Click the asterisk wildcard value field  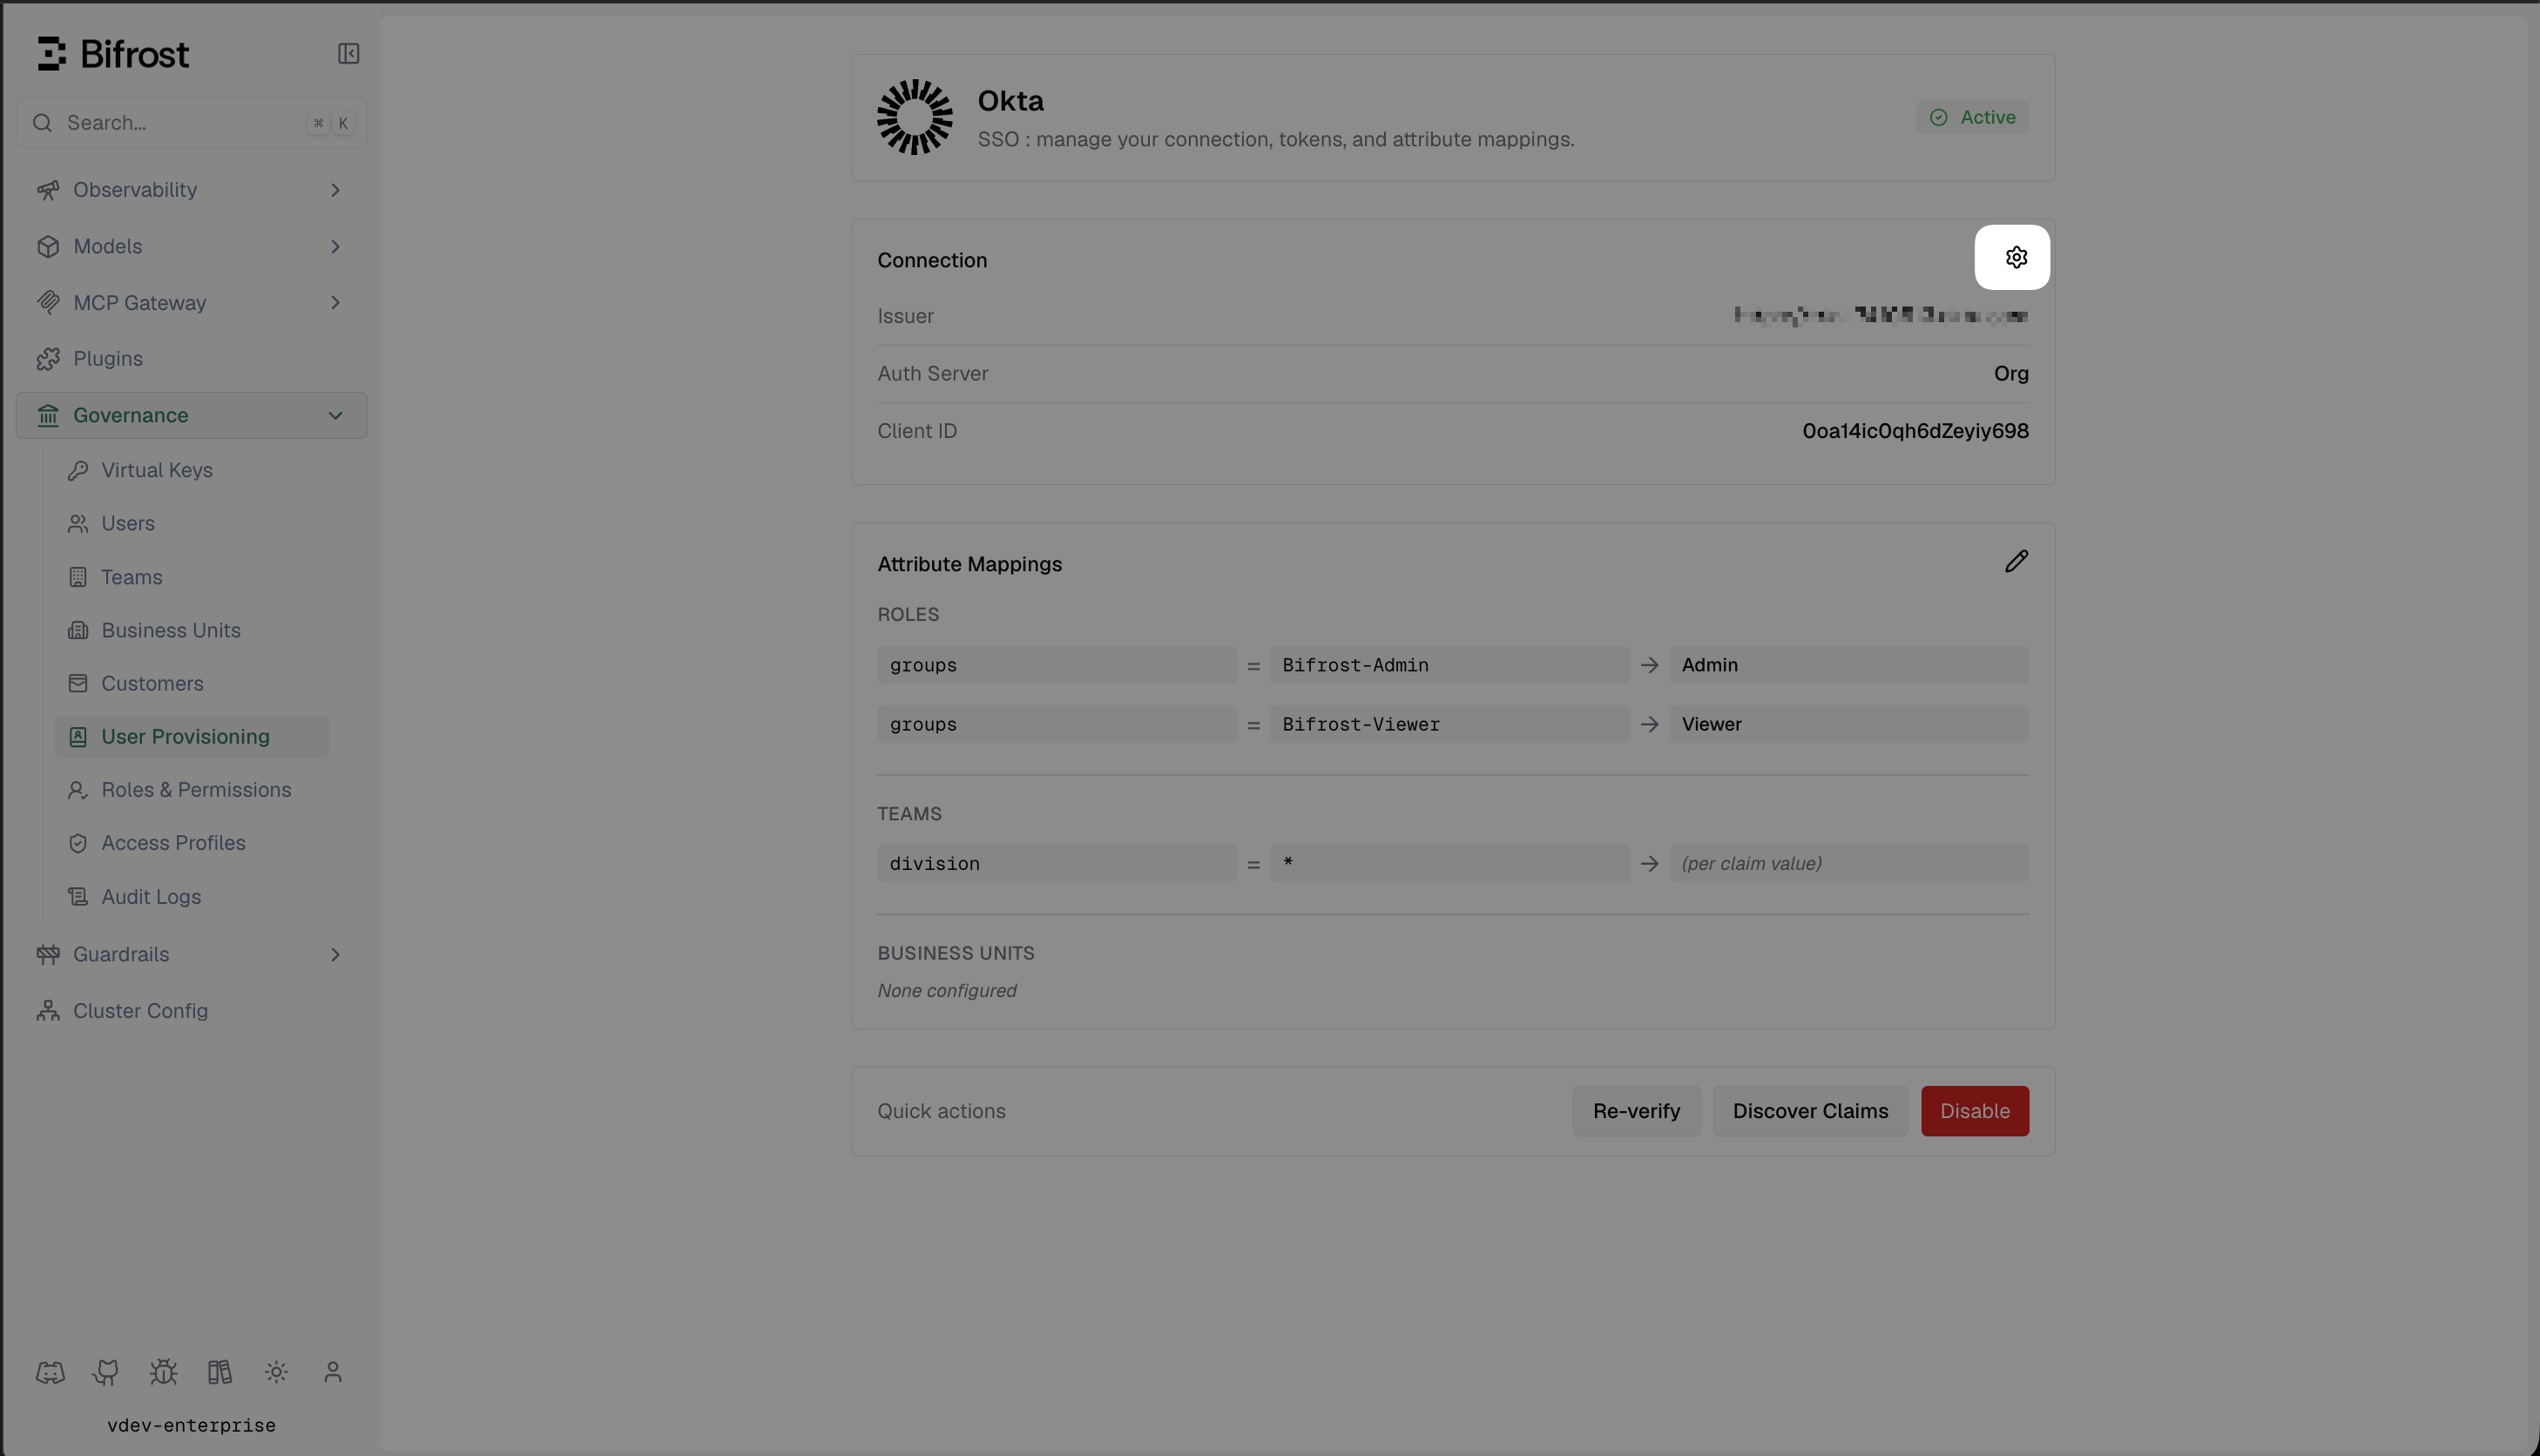[x=1449, y=863]
